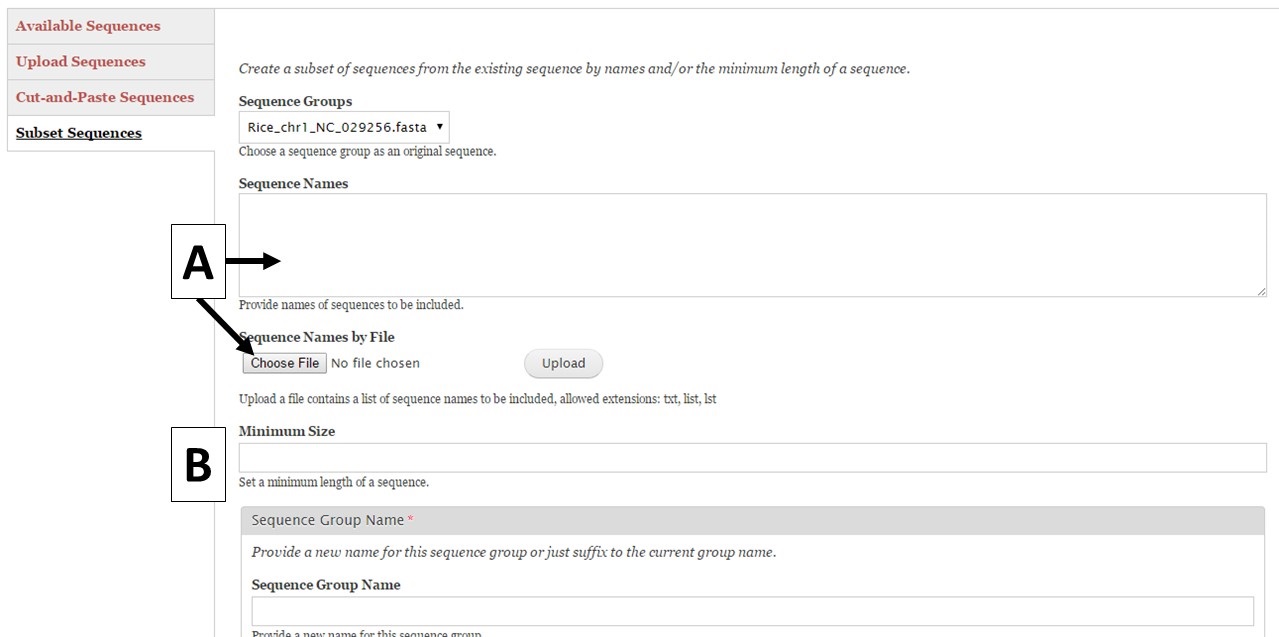Click the 'No file chosen' text
The image size is (1279, 637).
(375, 363)
